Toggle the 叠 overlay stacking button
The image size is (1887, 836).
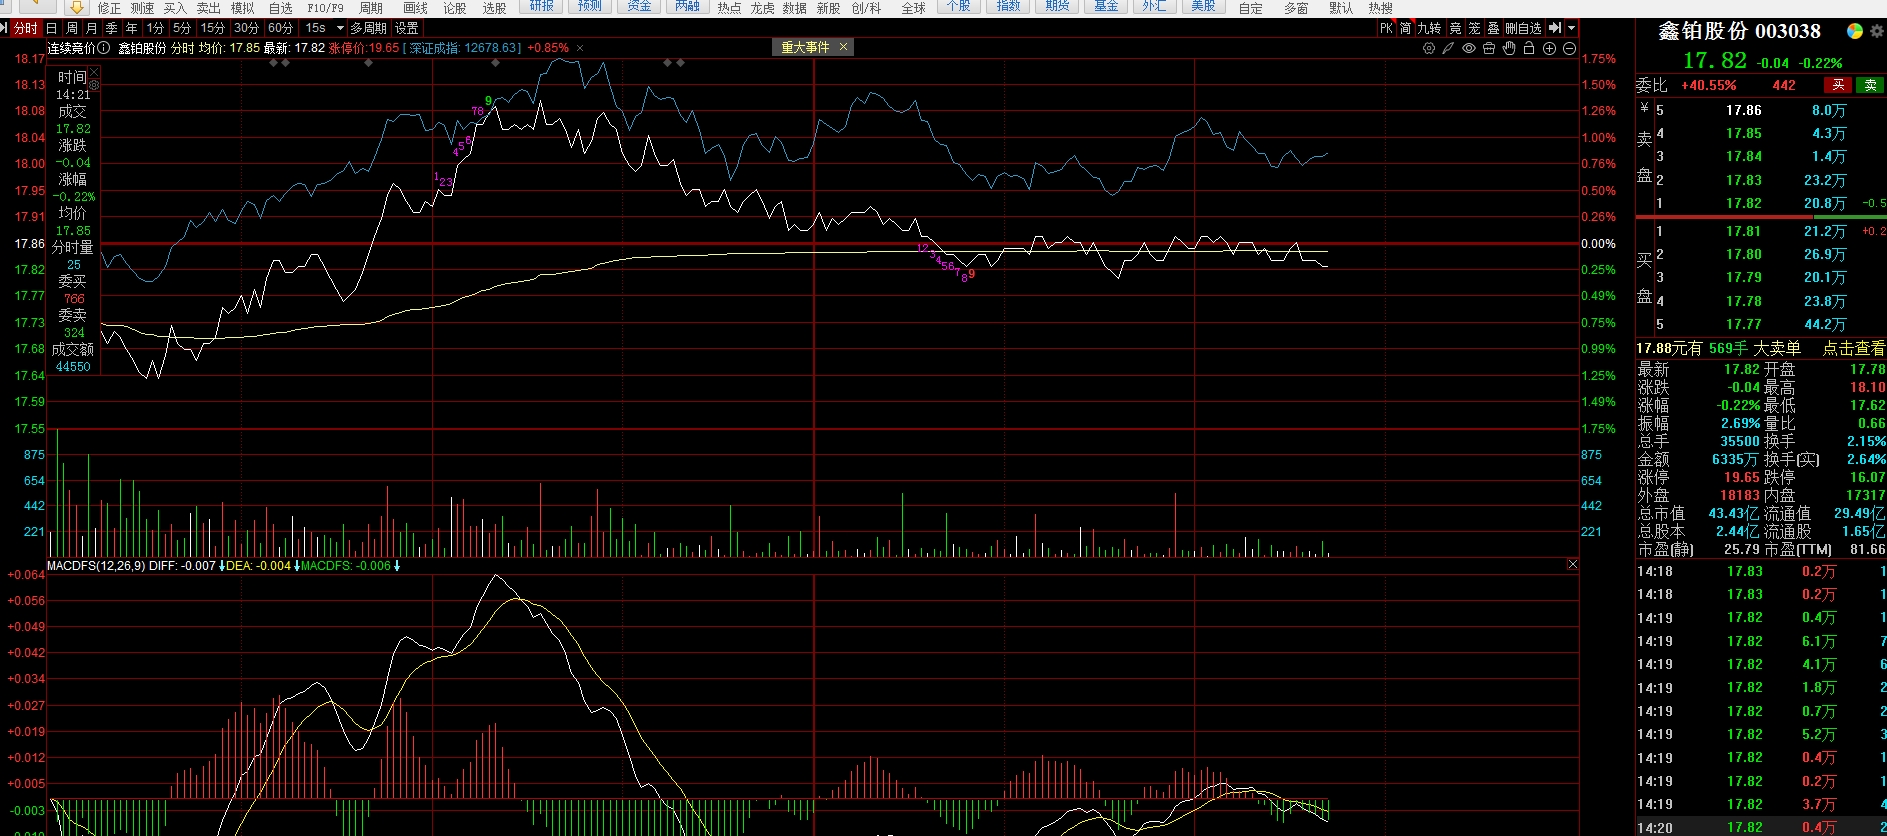[1493, 28]
